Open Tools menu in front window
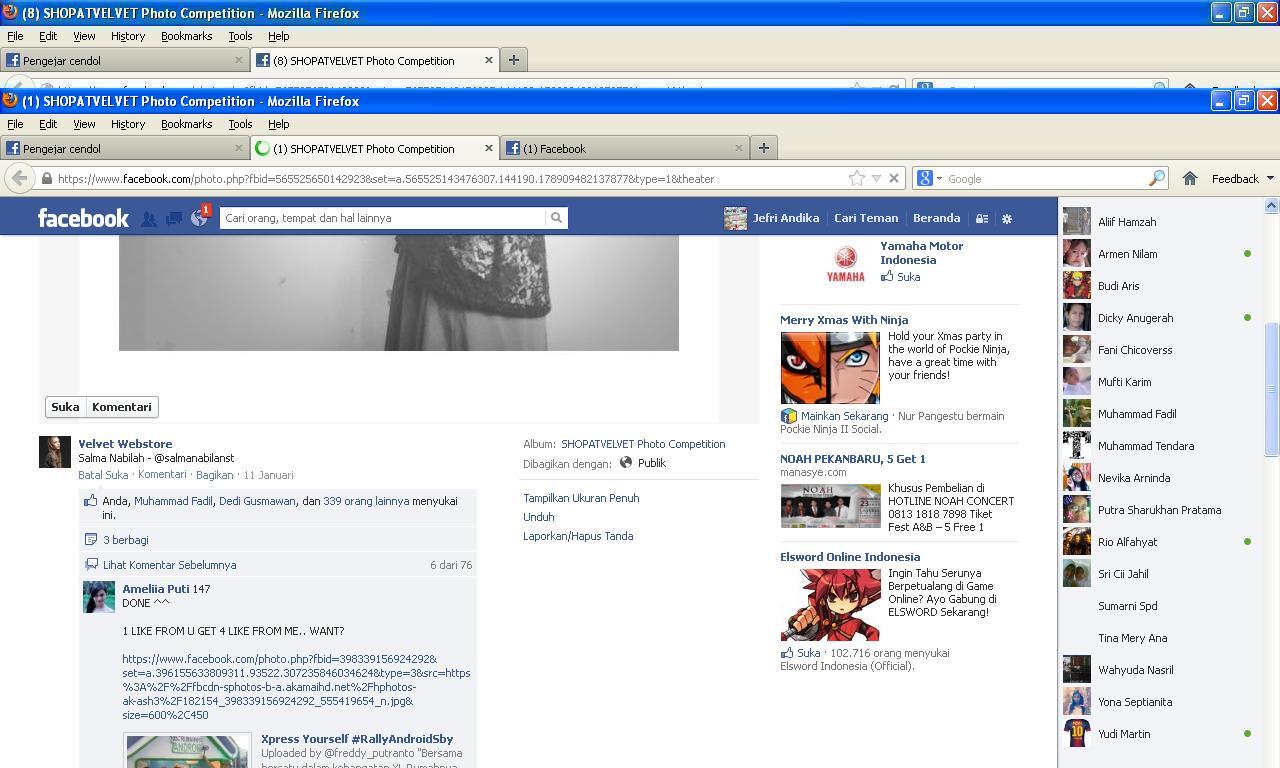This screenshot has height=768, width=1280. point(240,124)
